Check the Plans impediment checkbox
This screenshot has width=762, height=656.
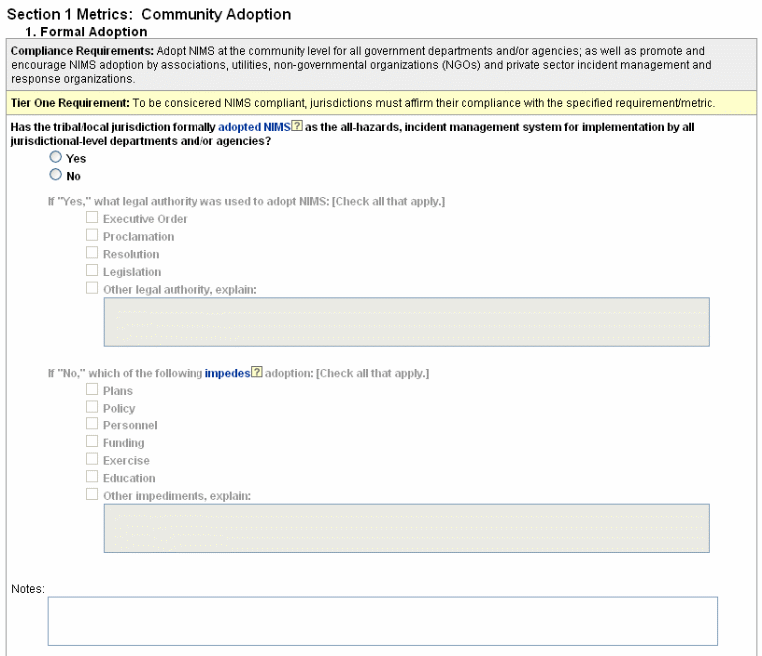click(92, 390)
